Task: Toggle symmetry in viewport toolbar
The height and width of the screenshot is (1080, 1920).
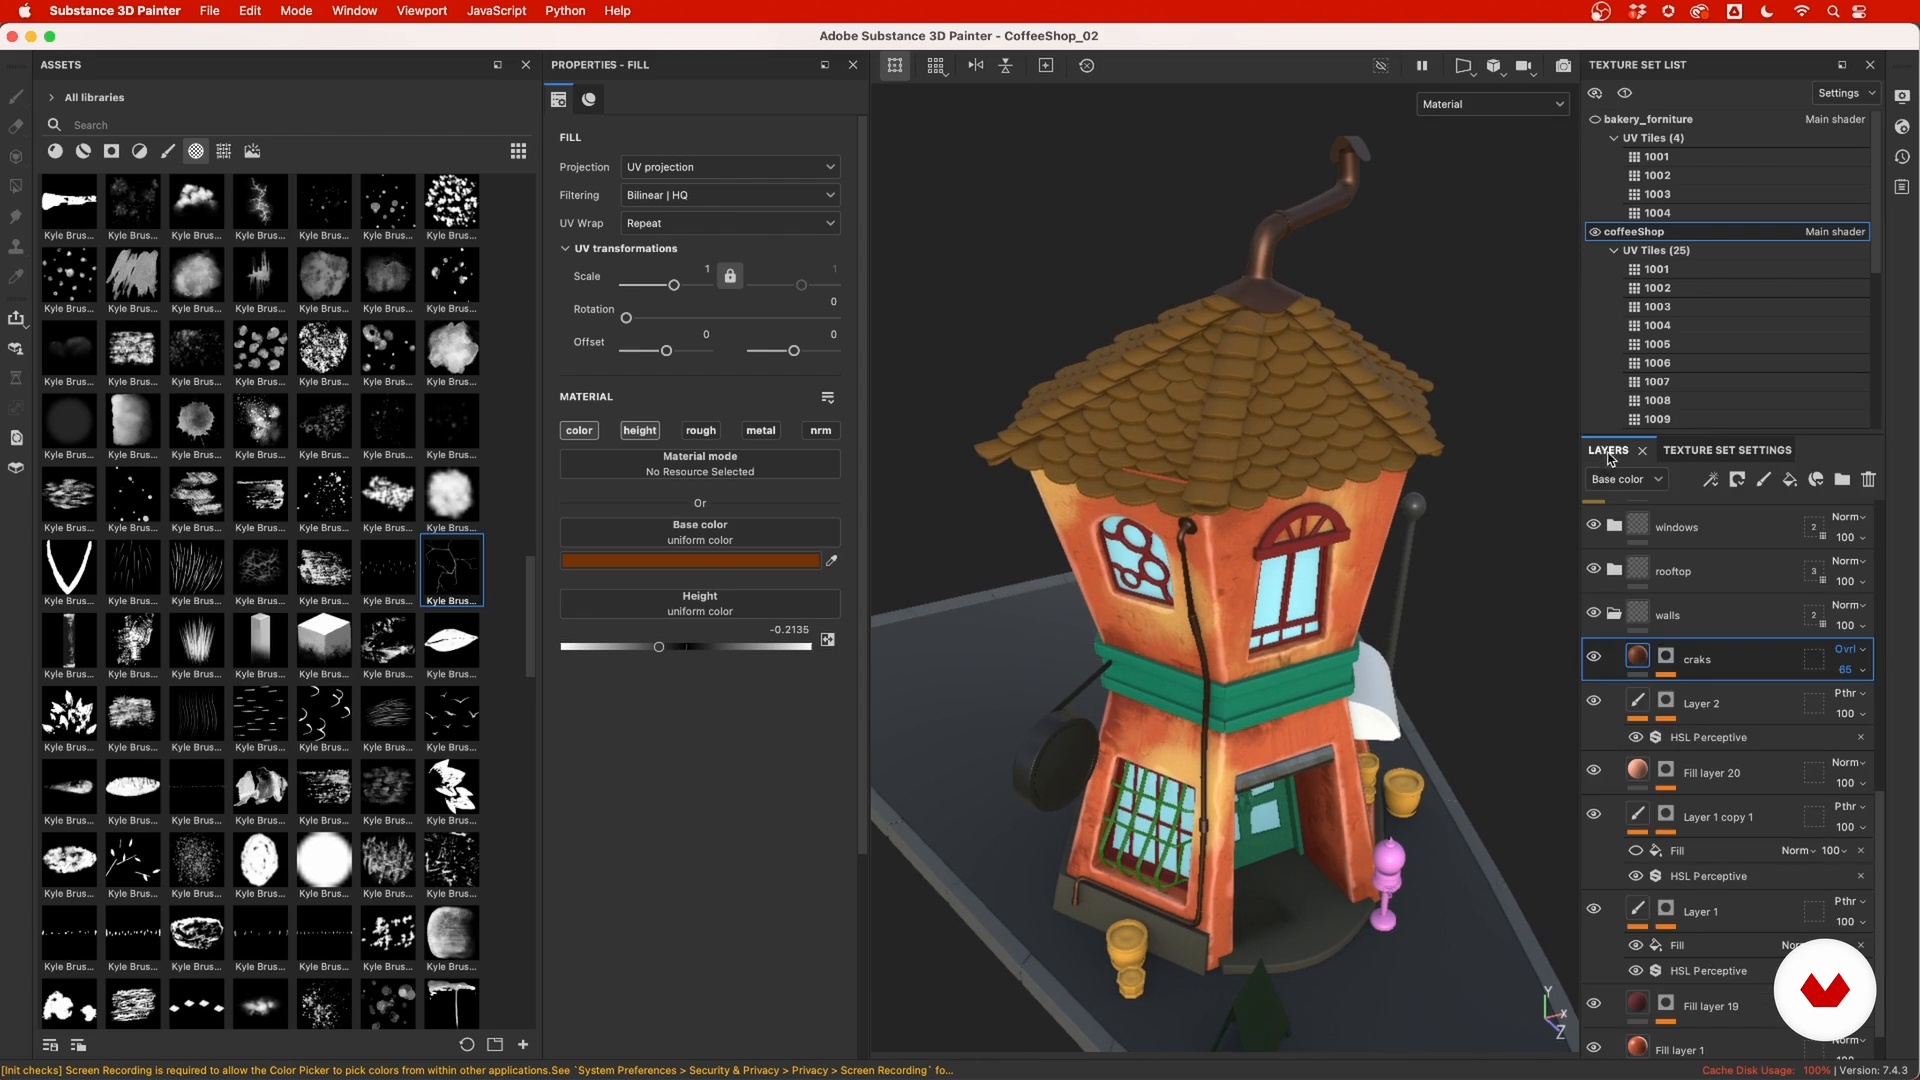Action: (976, 65)
